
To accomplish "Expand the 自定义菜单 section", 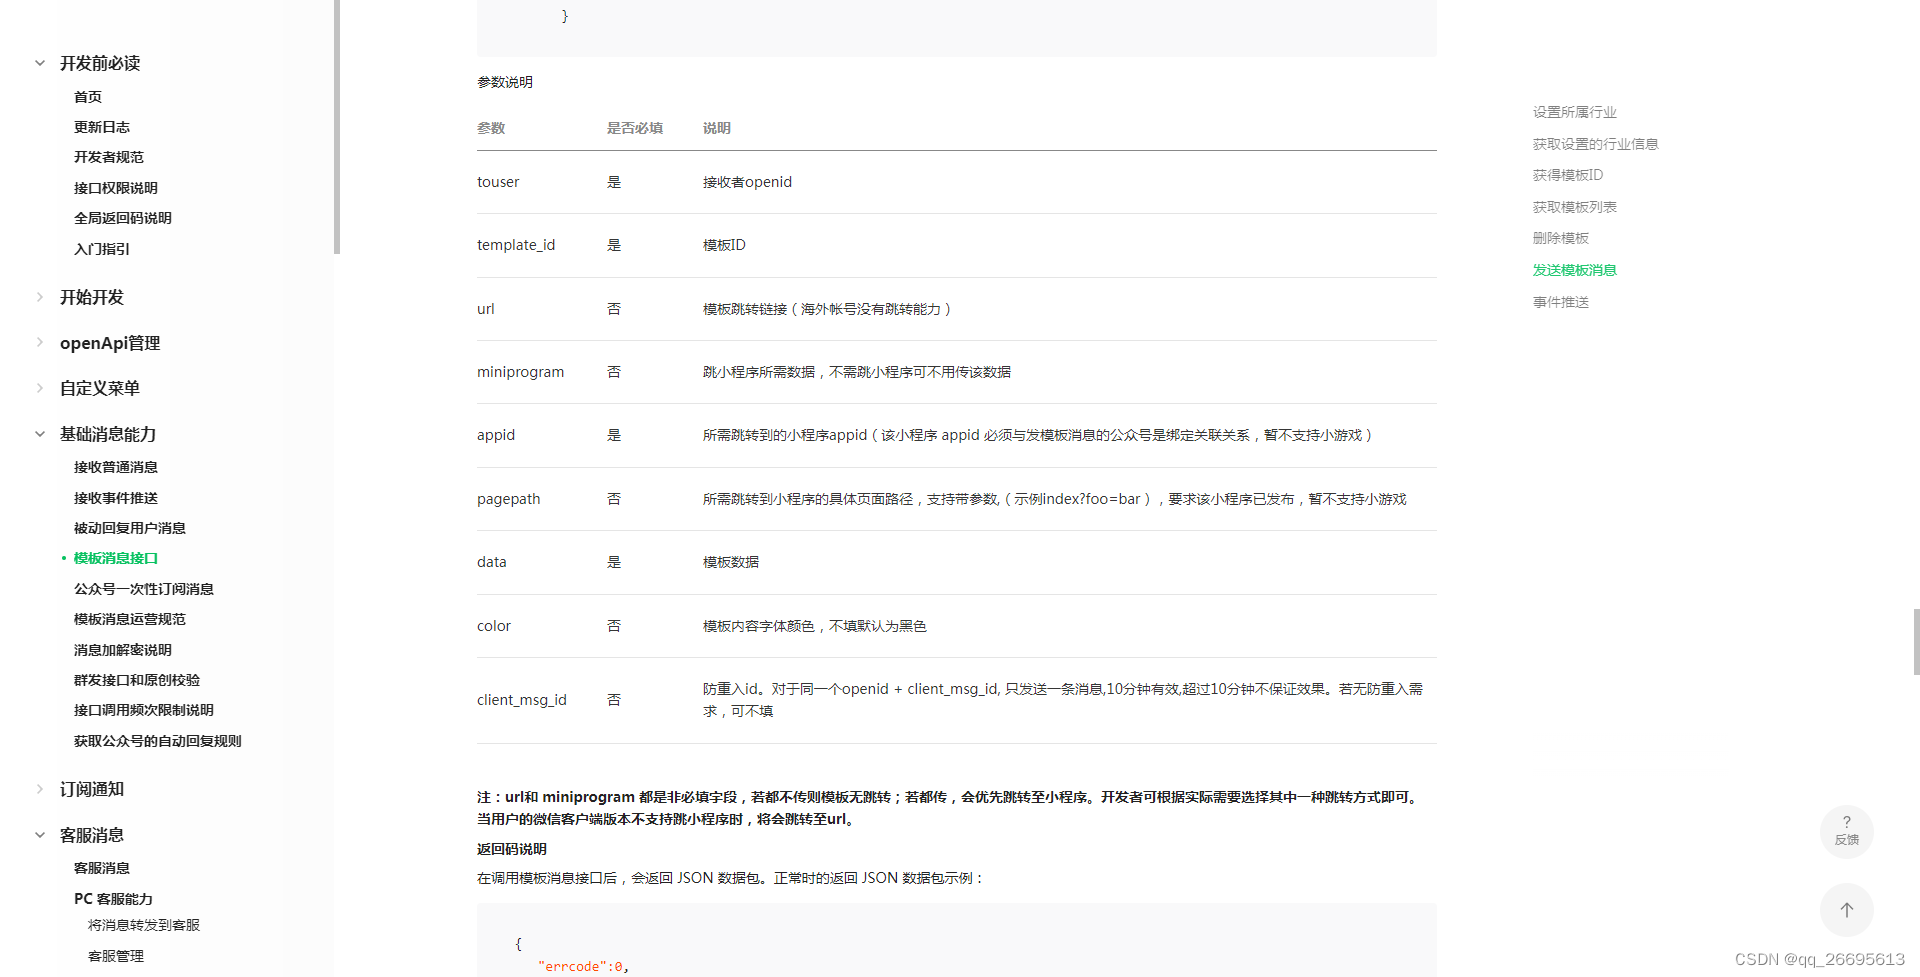I will [x=40, y=388].
